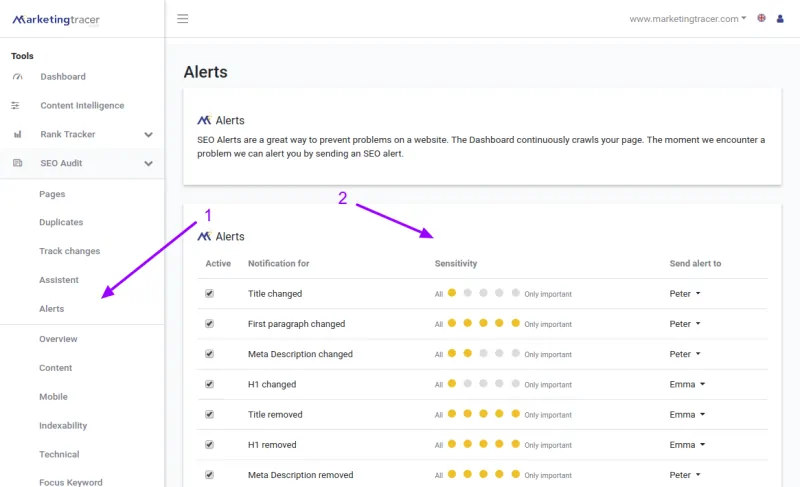Screen dimensions: 800x487
Task: Uncheck the Meta Description removed checkbox
Action: (209, 475)
